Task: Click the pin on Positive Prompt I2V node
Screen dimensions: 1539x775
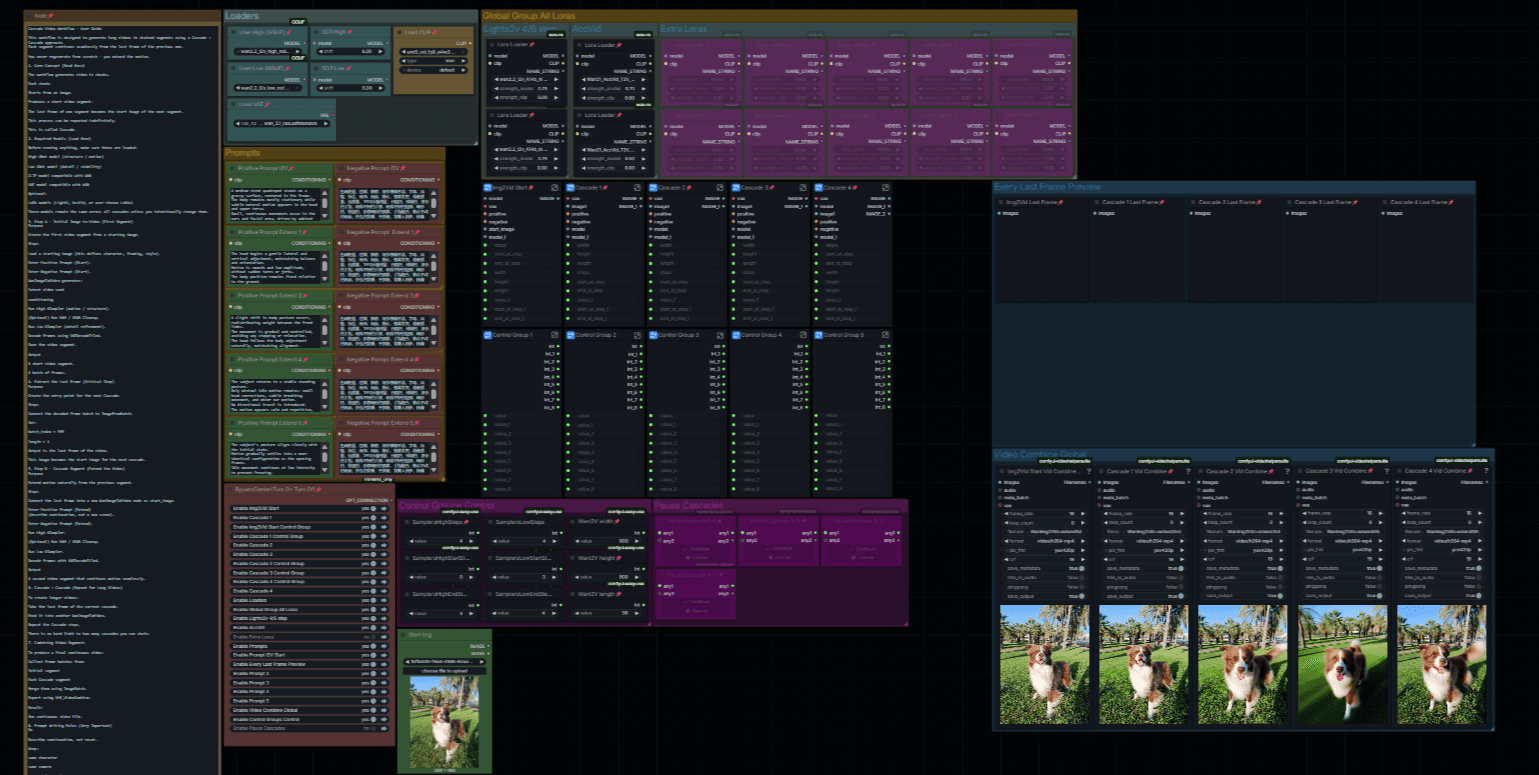Action: click(292, 168)
